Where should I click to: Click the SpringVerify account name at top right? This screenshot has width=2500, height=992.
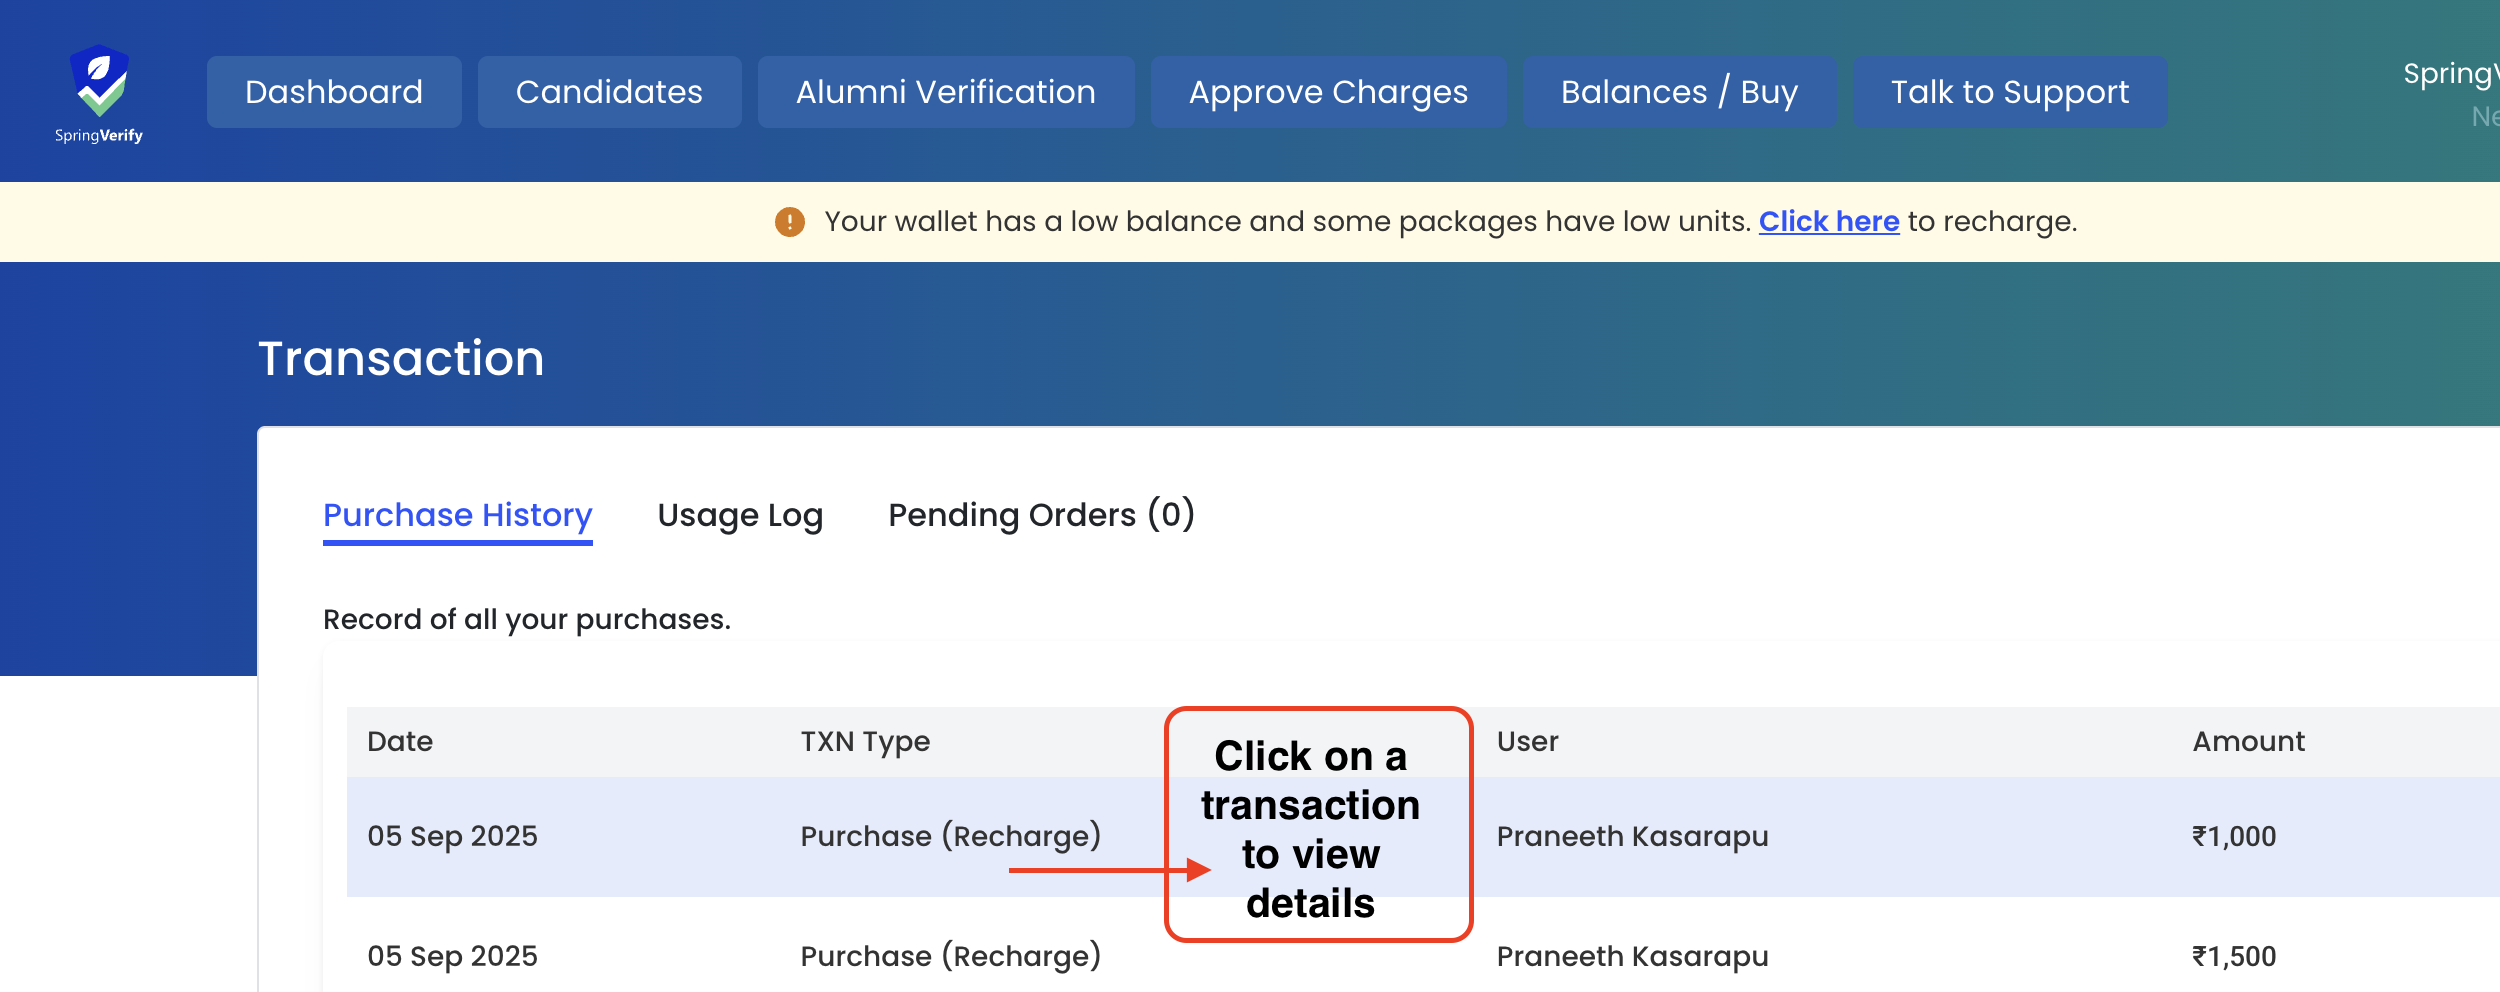tap(2450, 74)
